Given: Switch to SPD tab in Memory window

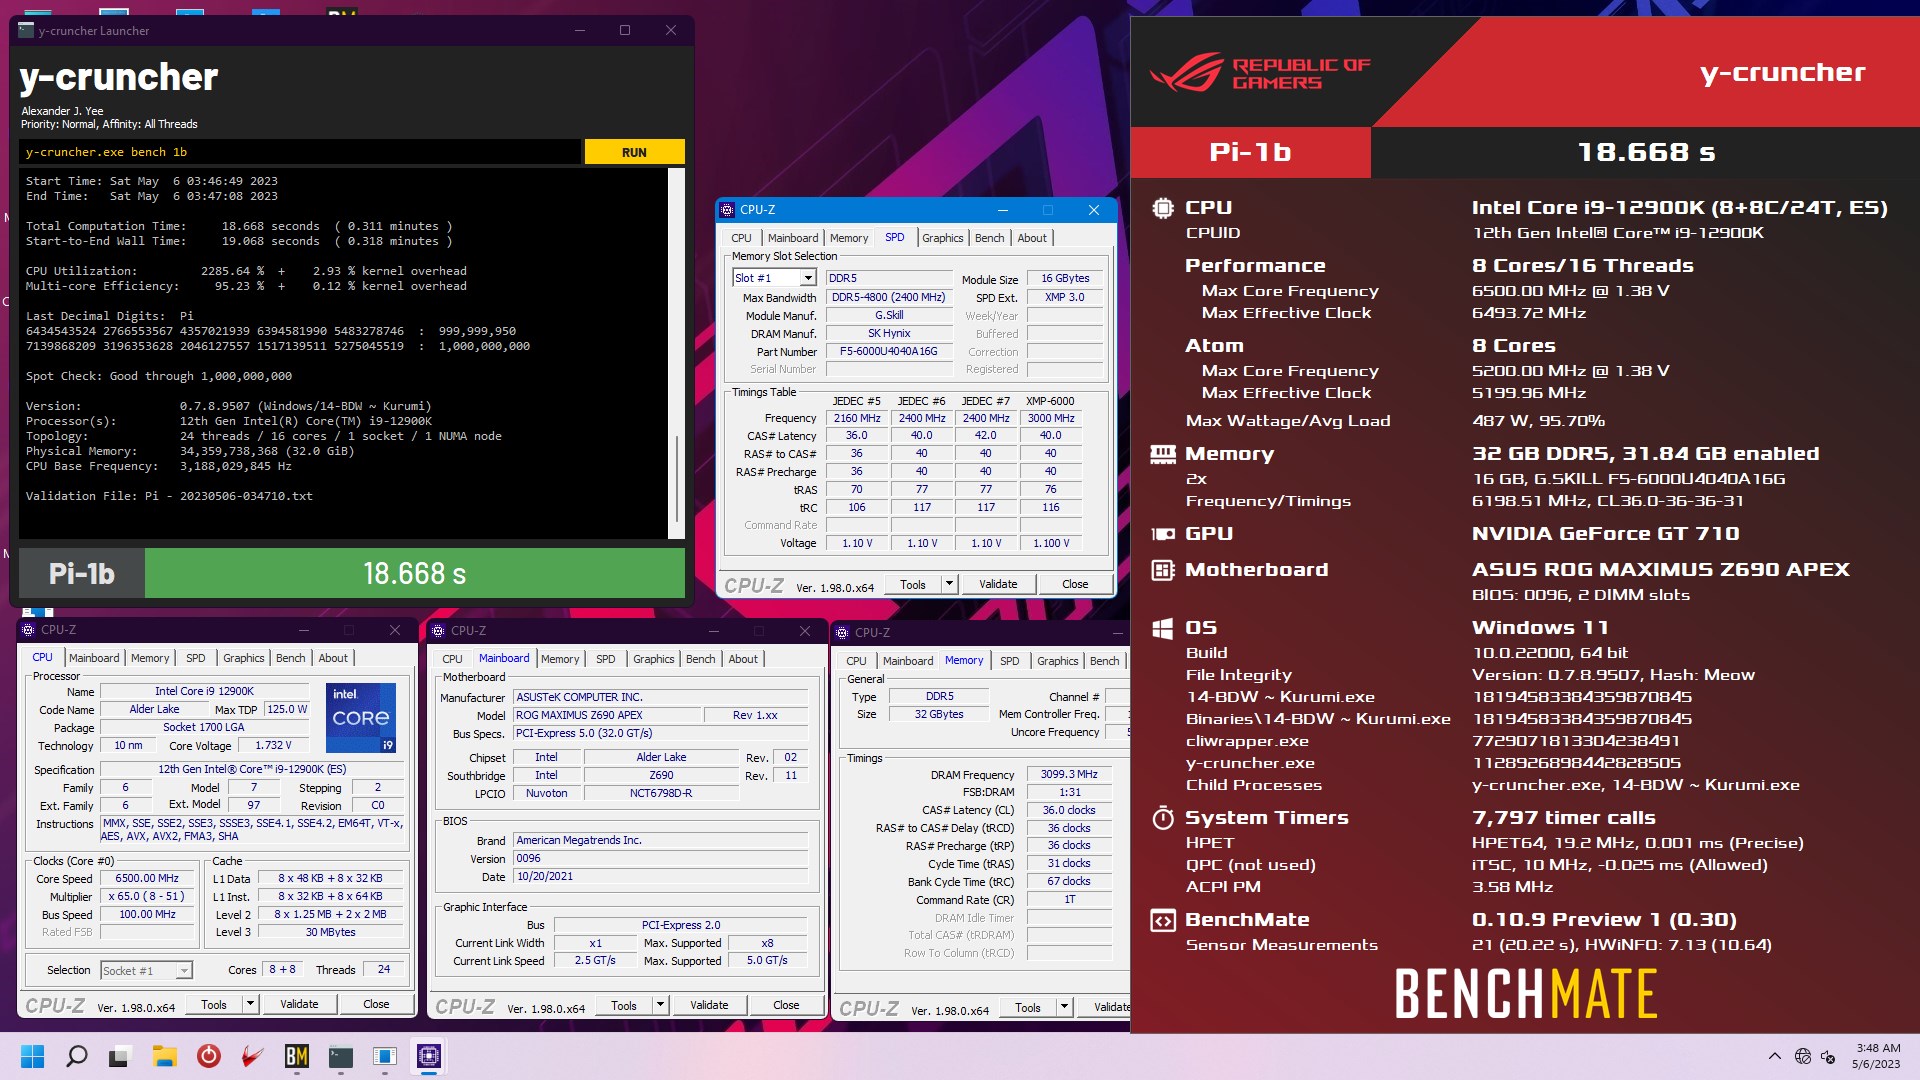Looking at the screenshot, I should click(1010, 661).
